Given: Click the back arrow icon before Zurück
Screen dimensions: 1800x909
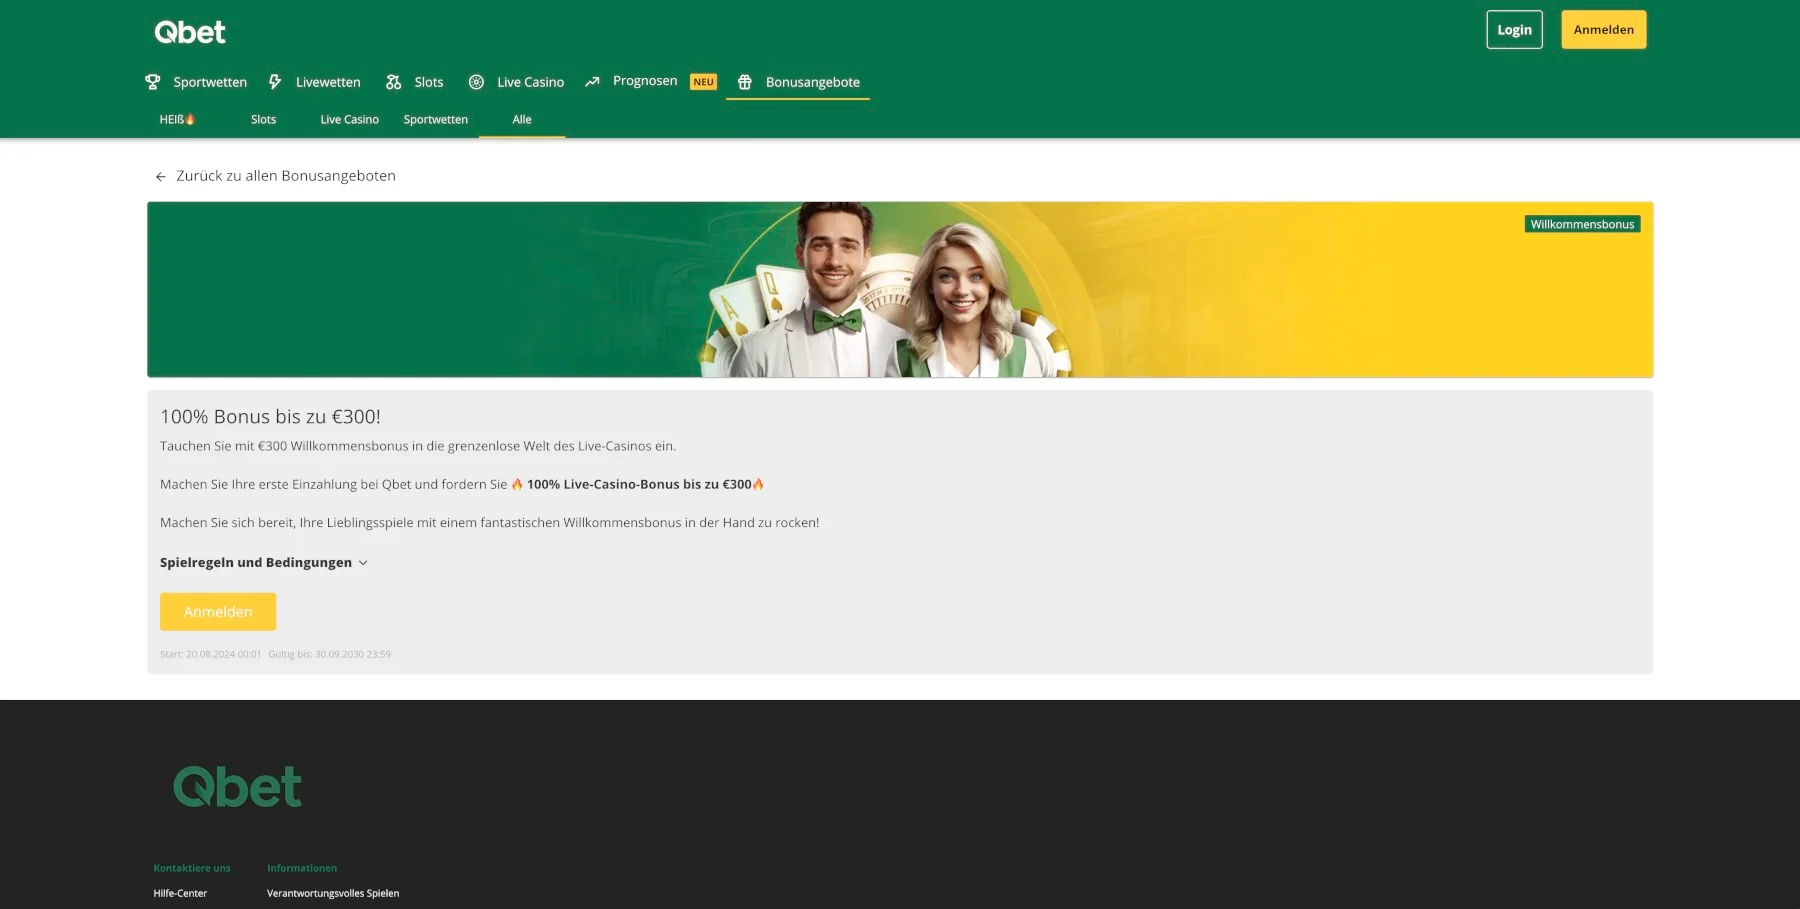Looking at the screenshot, I should point(161,177).
